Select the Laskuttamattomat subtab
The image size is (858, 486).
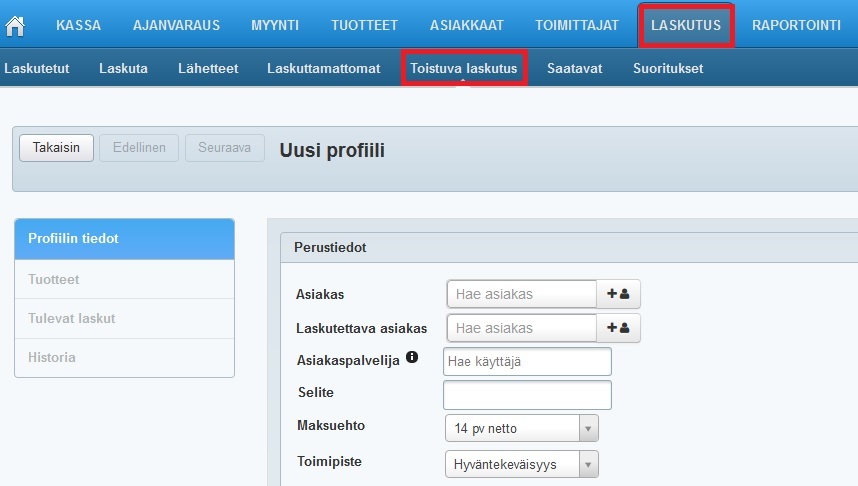click(x=323, y=68)
